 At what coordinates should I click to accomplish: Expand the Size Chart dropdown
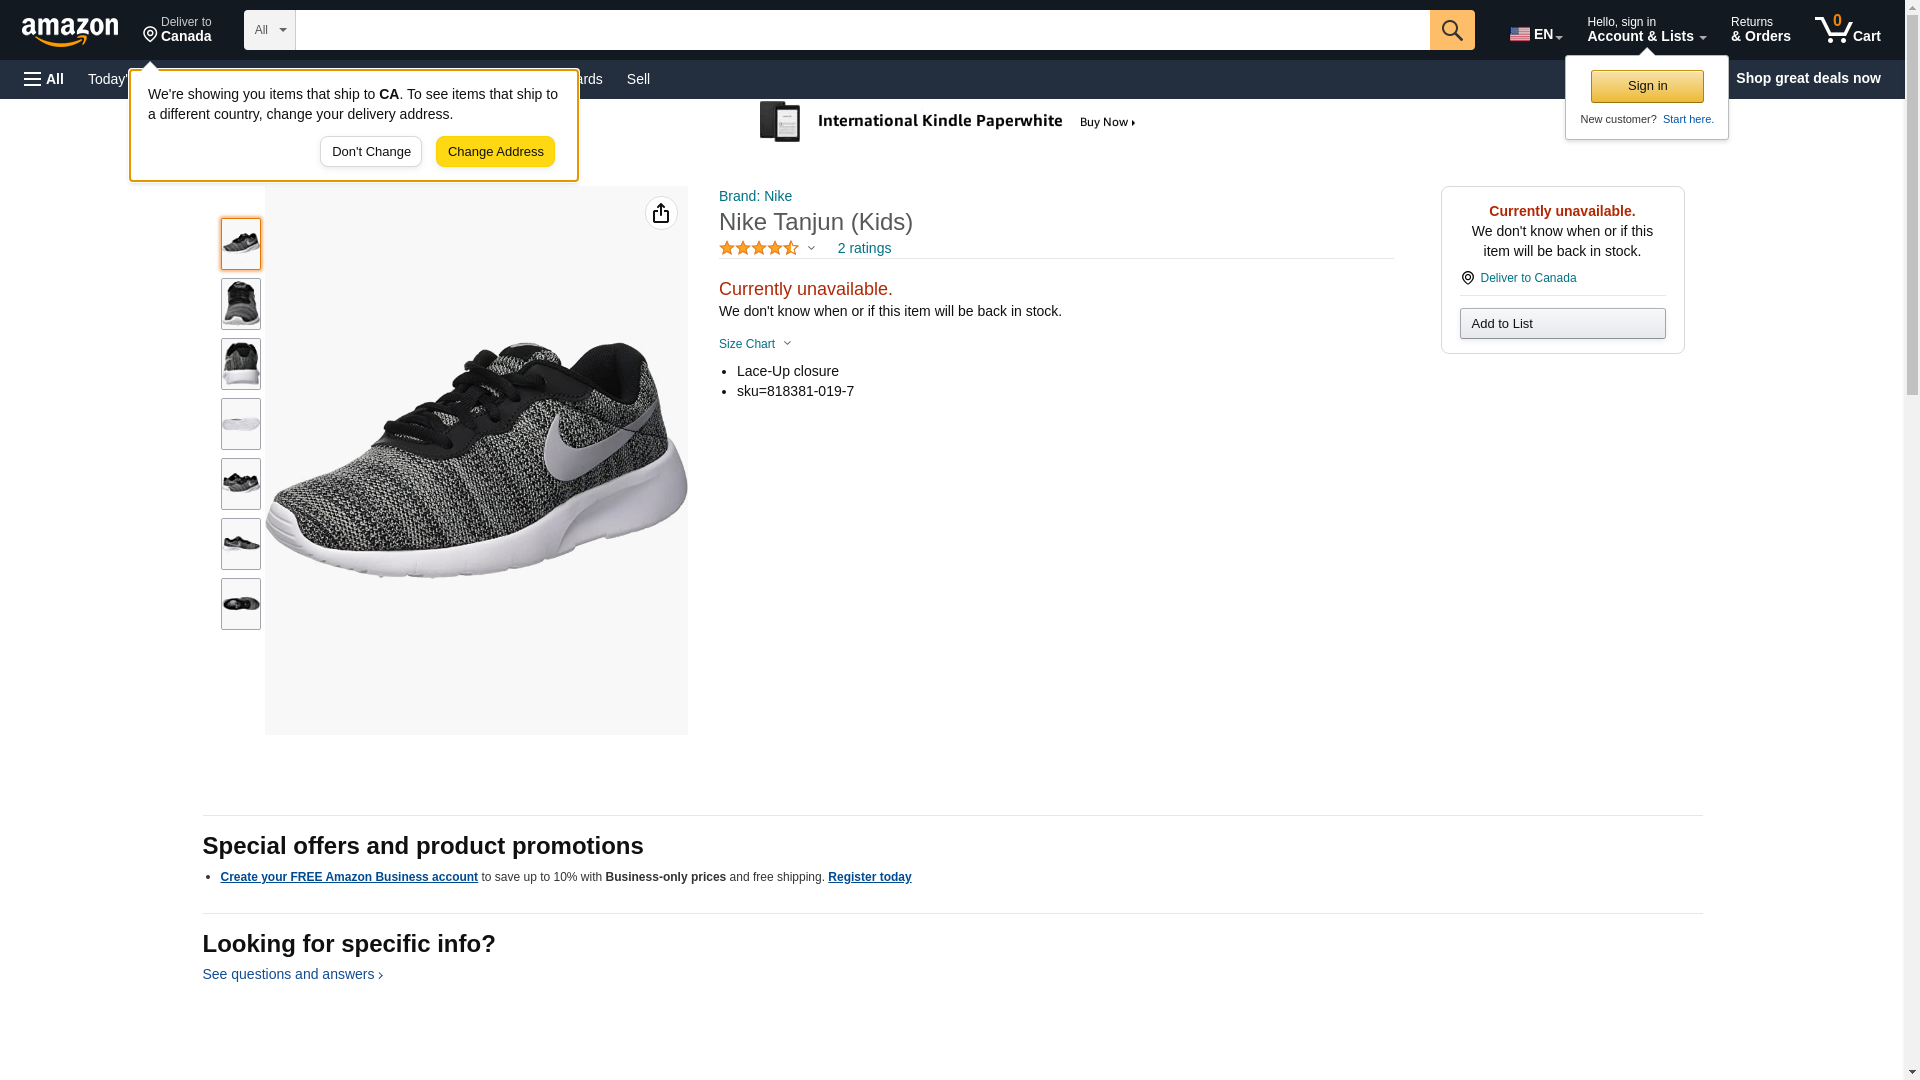[x=755, y=344]
